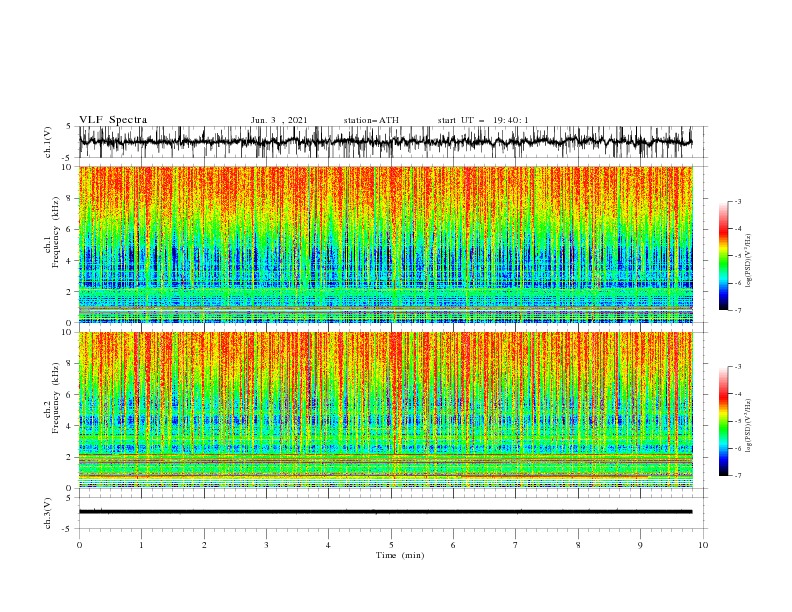Click the "station=ATH" header label

pos(371,120)
